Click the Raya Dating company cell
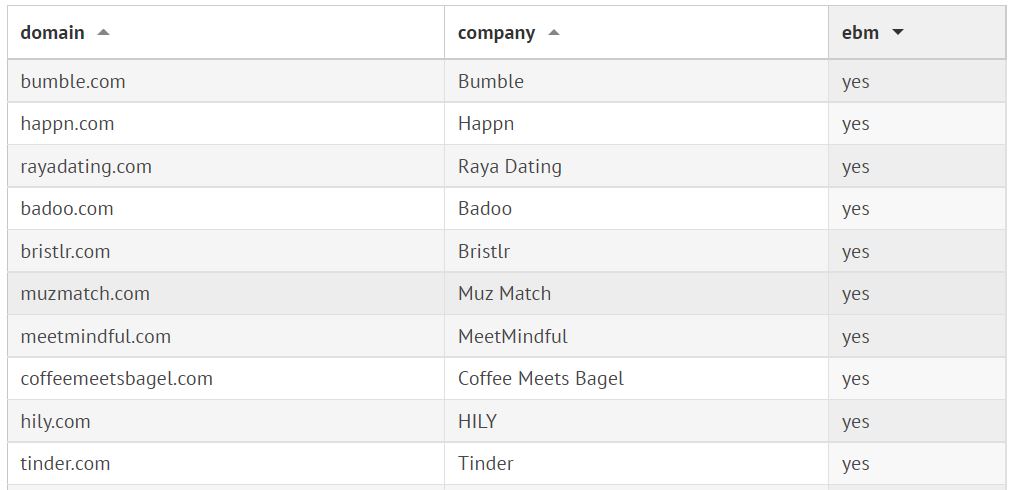Viewport: 1012px width, 490px height. [510, 166]
